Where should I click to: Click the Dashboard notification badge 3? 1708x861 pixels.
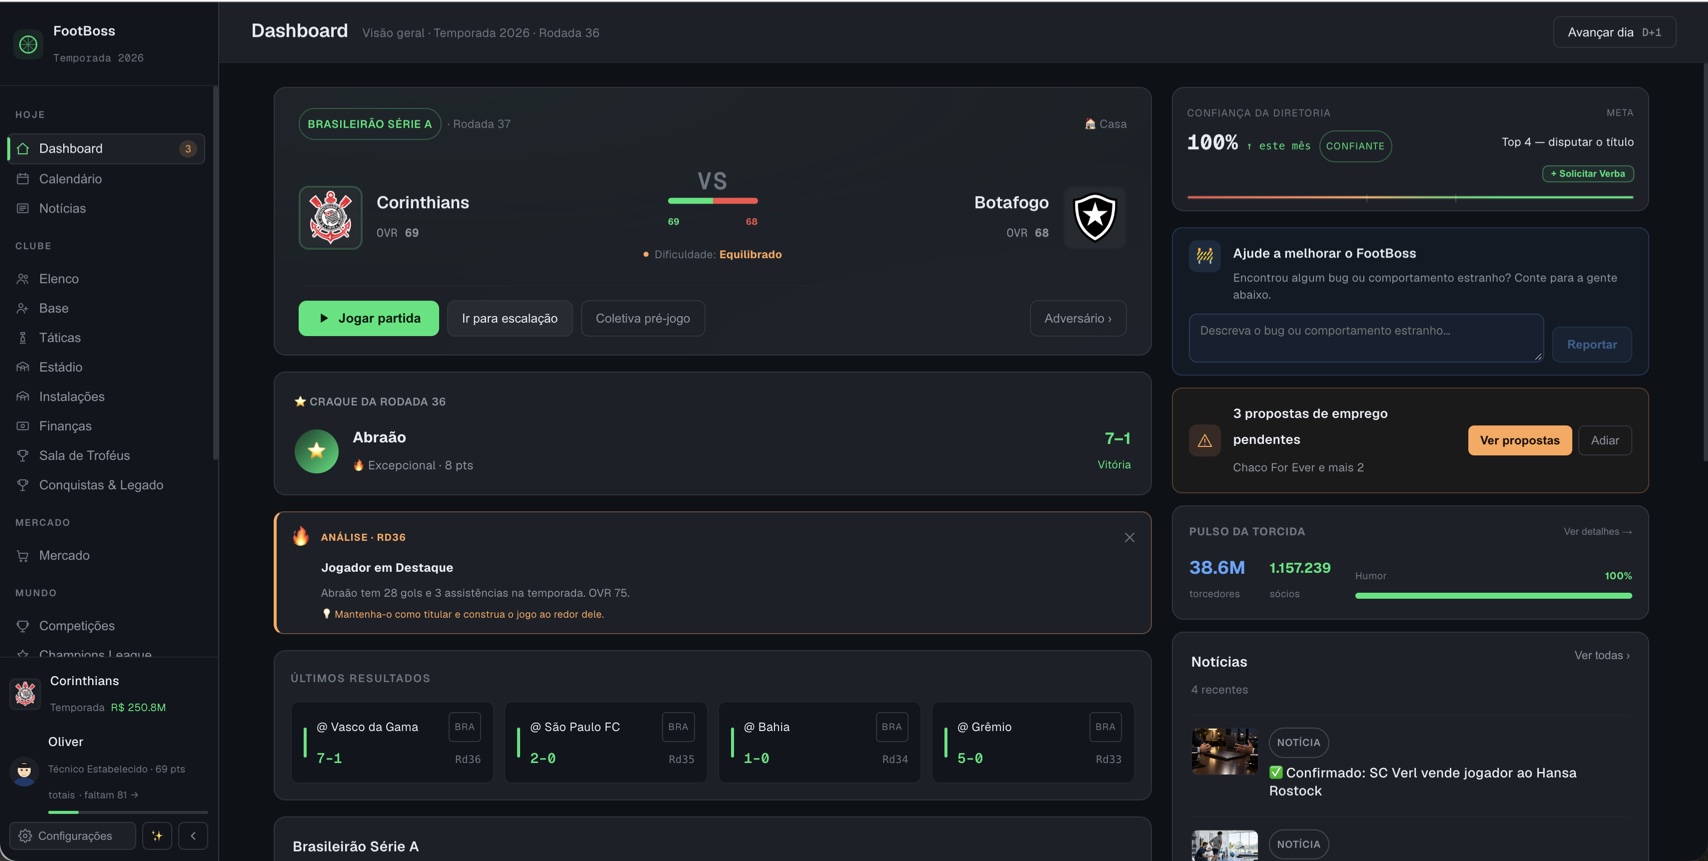[x=187, y=149]
